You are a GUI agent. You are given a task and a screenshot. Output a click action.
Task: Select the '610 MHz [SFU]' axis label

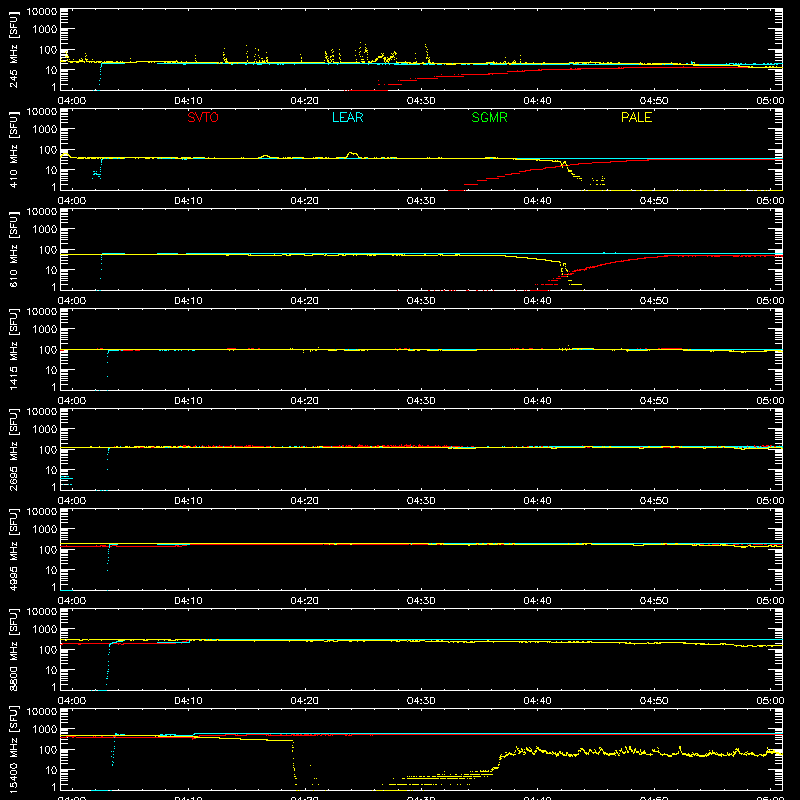(x=13, y=250)
